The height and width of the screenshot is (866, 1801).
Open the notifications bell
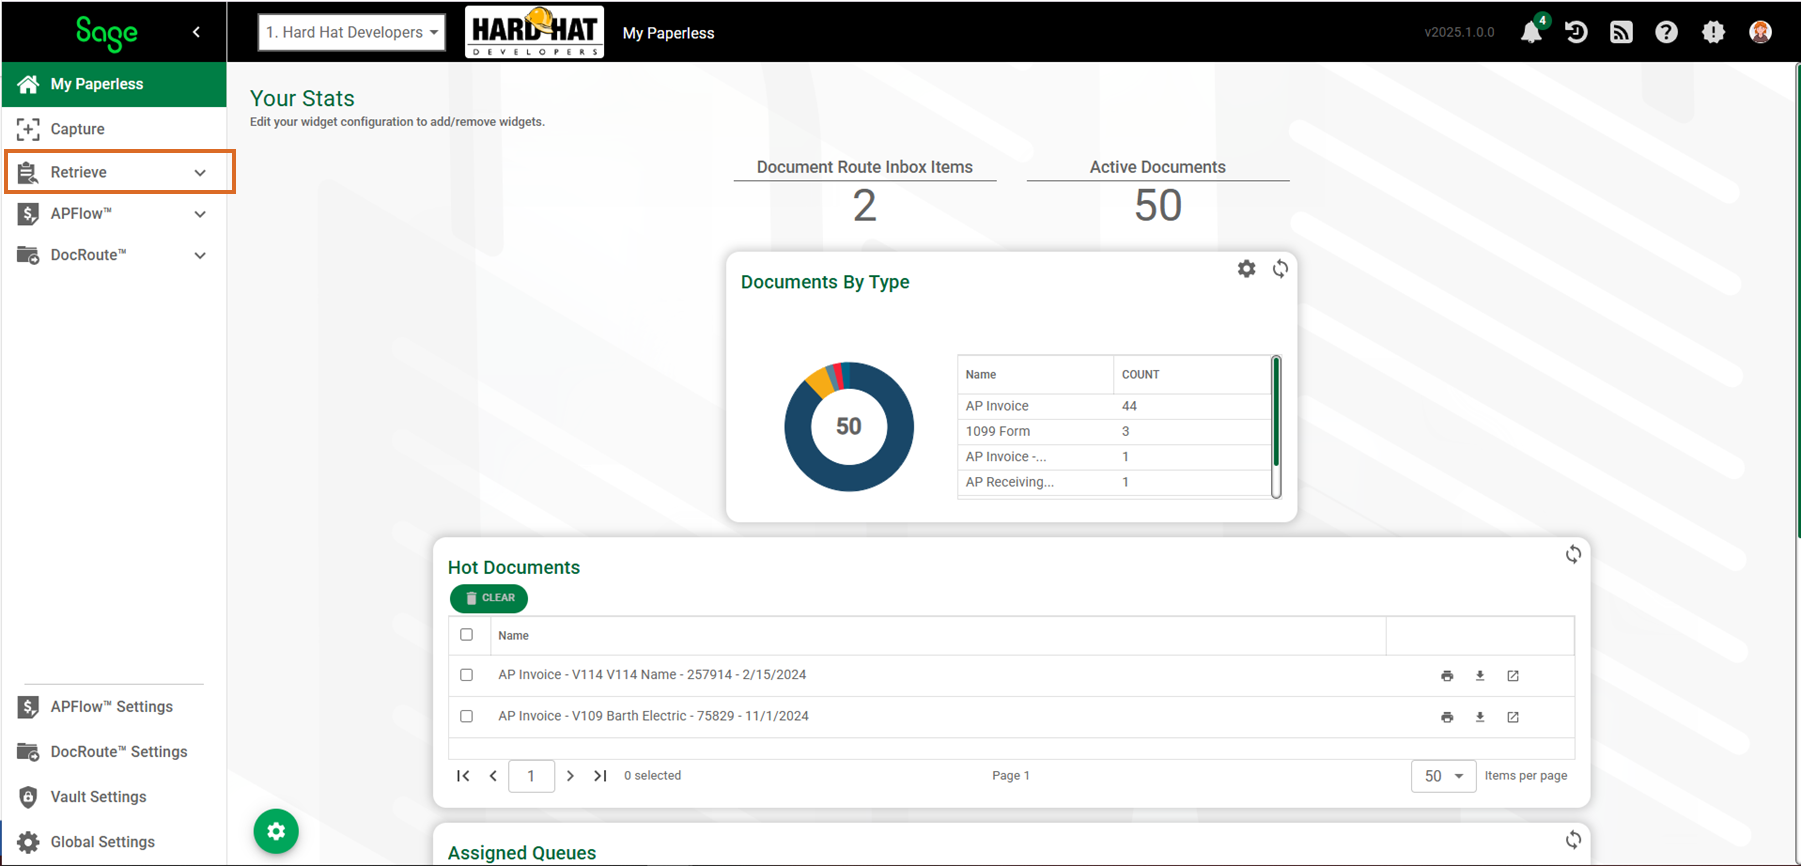(1530, 33)
